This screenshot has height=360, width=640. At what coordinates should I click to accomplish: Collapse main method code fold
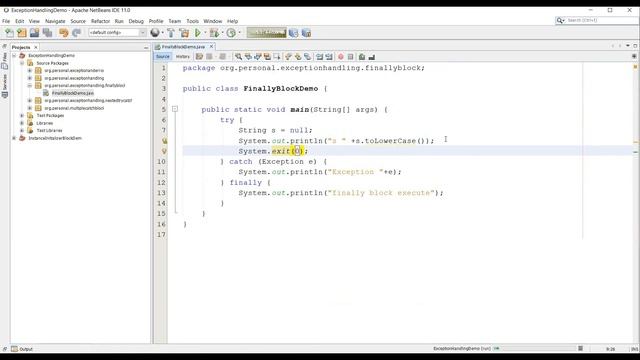click(x=175, y=109)
